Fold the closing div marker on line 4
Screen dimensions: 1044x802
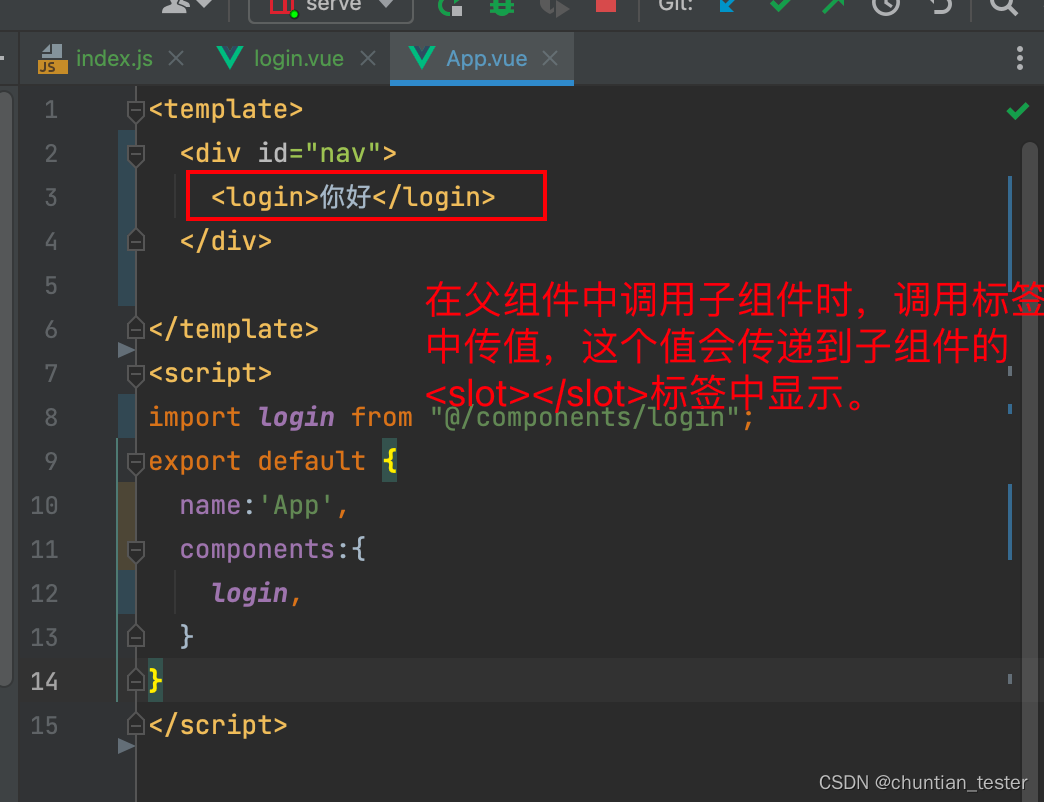coord(136,240)
